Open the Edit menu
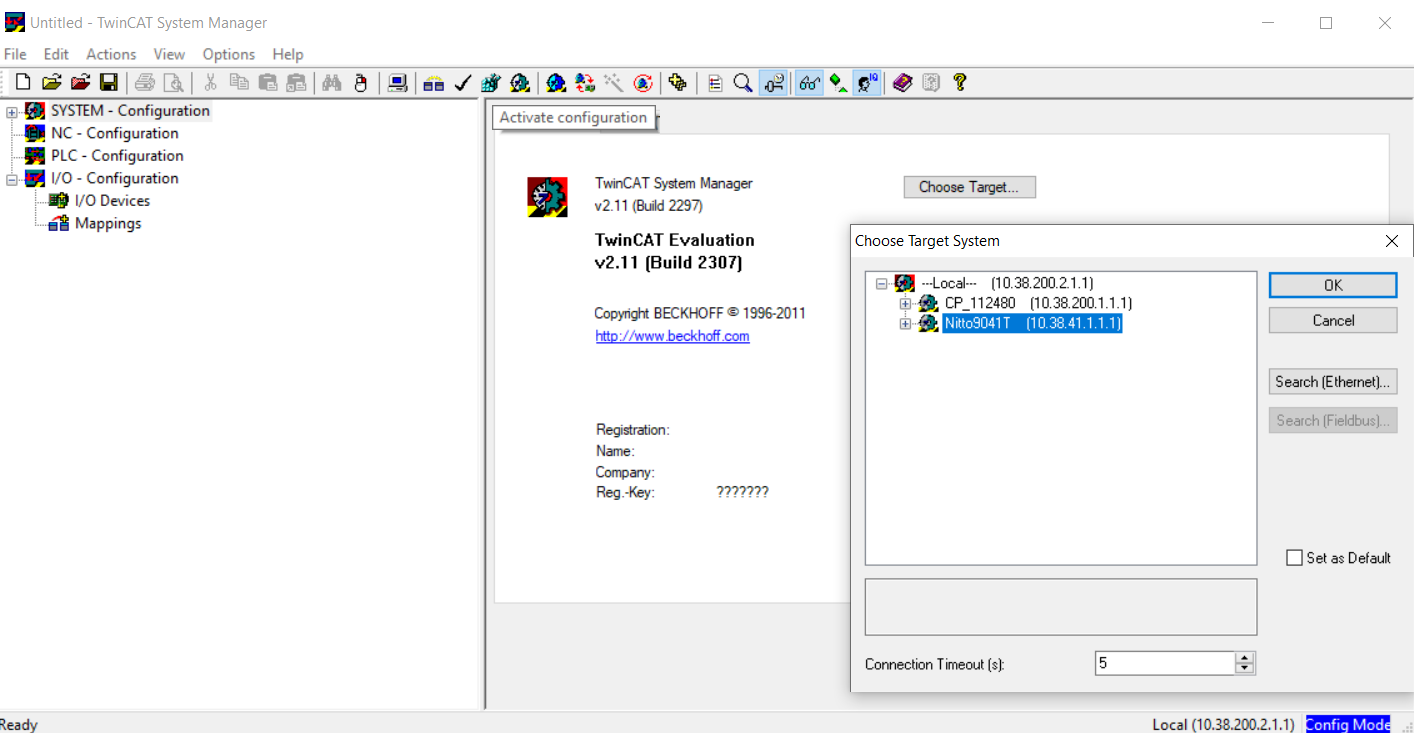 pos(56,54)
